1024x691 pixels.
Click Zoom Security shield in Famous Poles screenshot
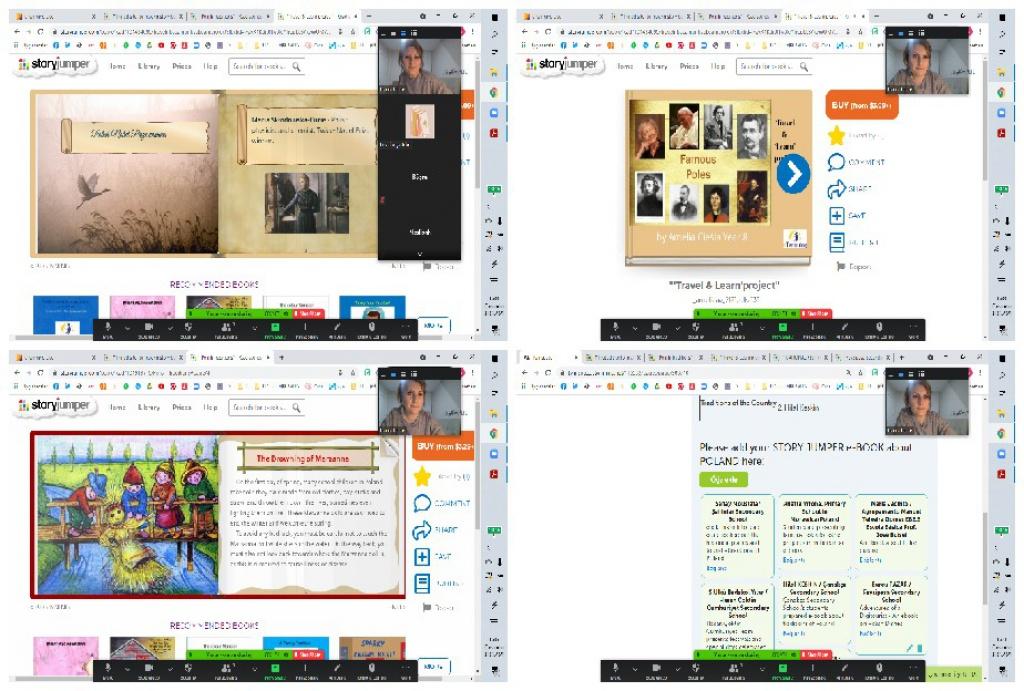[696, 327]
